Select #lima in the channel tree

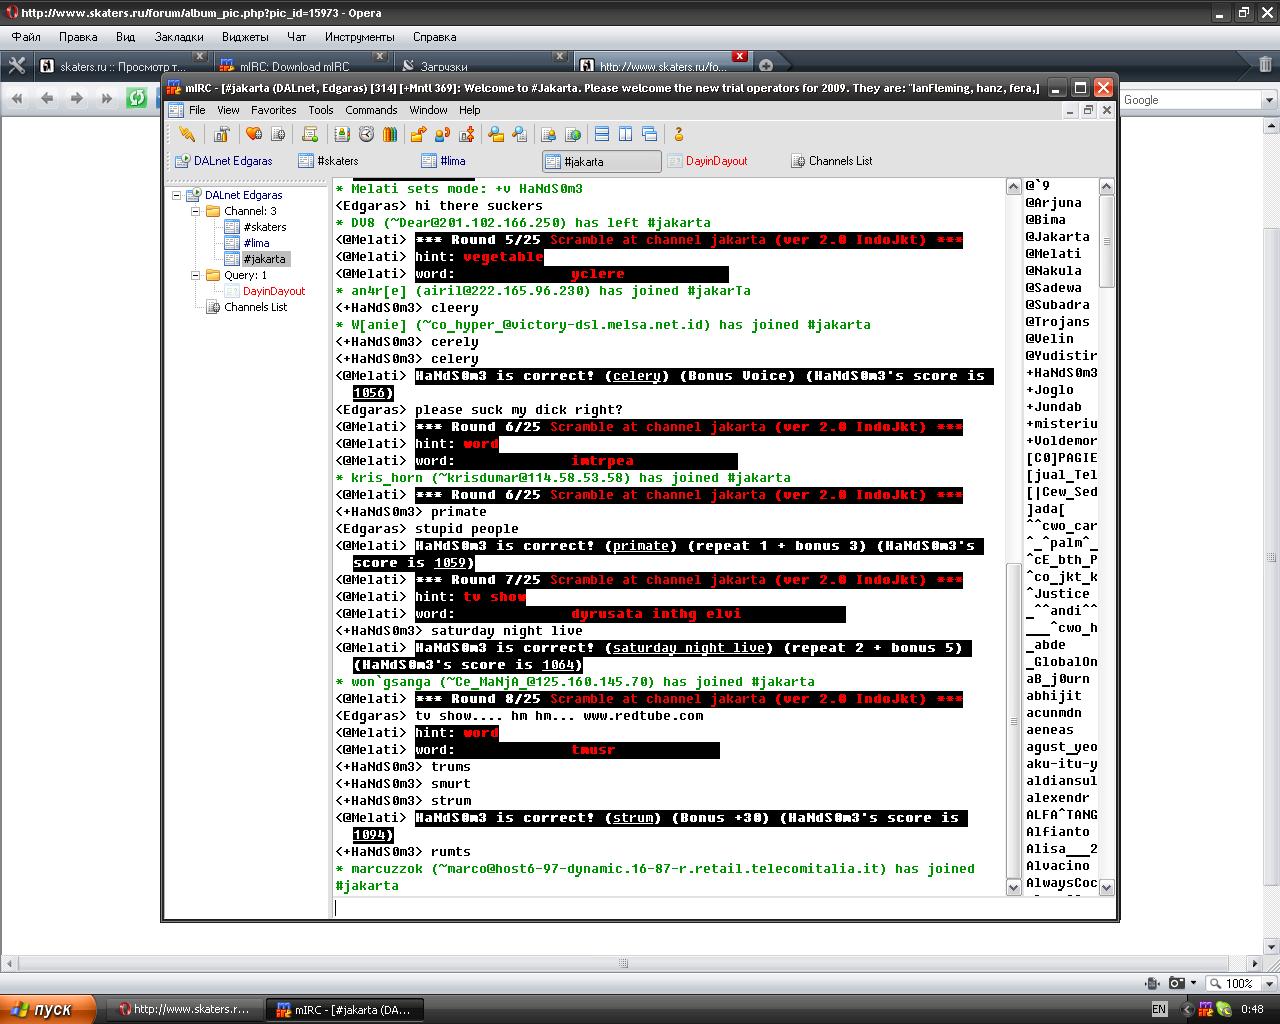256,243
